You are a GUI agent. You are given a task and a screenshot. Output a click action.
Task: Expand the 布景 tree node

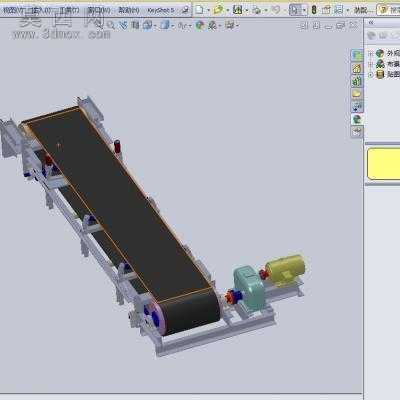pyautogui.click(x=370, y=64)
